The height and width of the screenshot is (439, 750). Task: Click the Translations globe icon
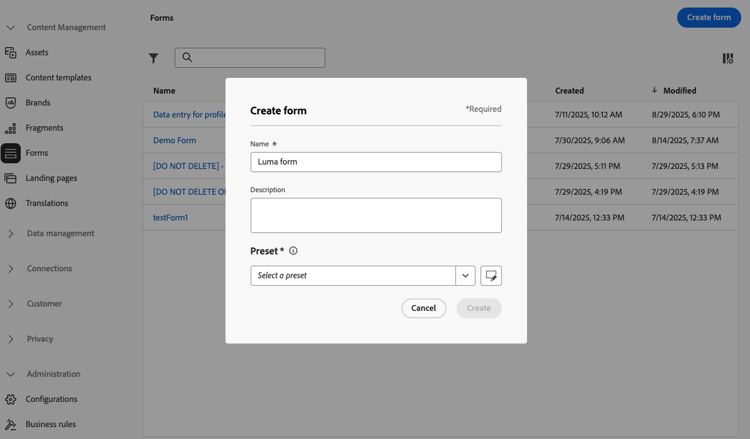click(x=11, y=203)
